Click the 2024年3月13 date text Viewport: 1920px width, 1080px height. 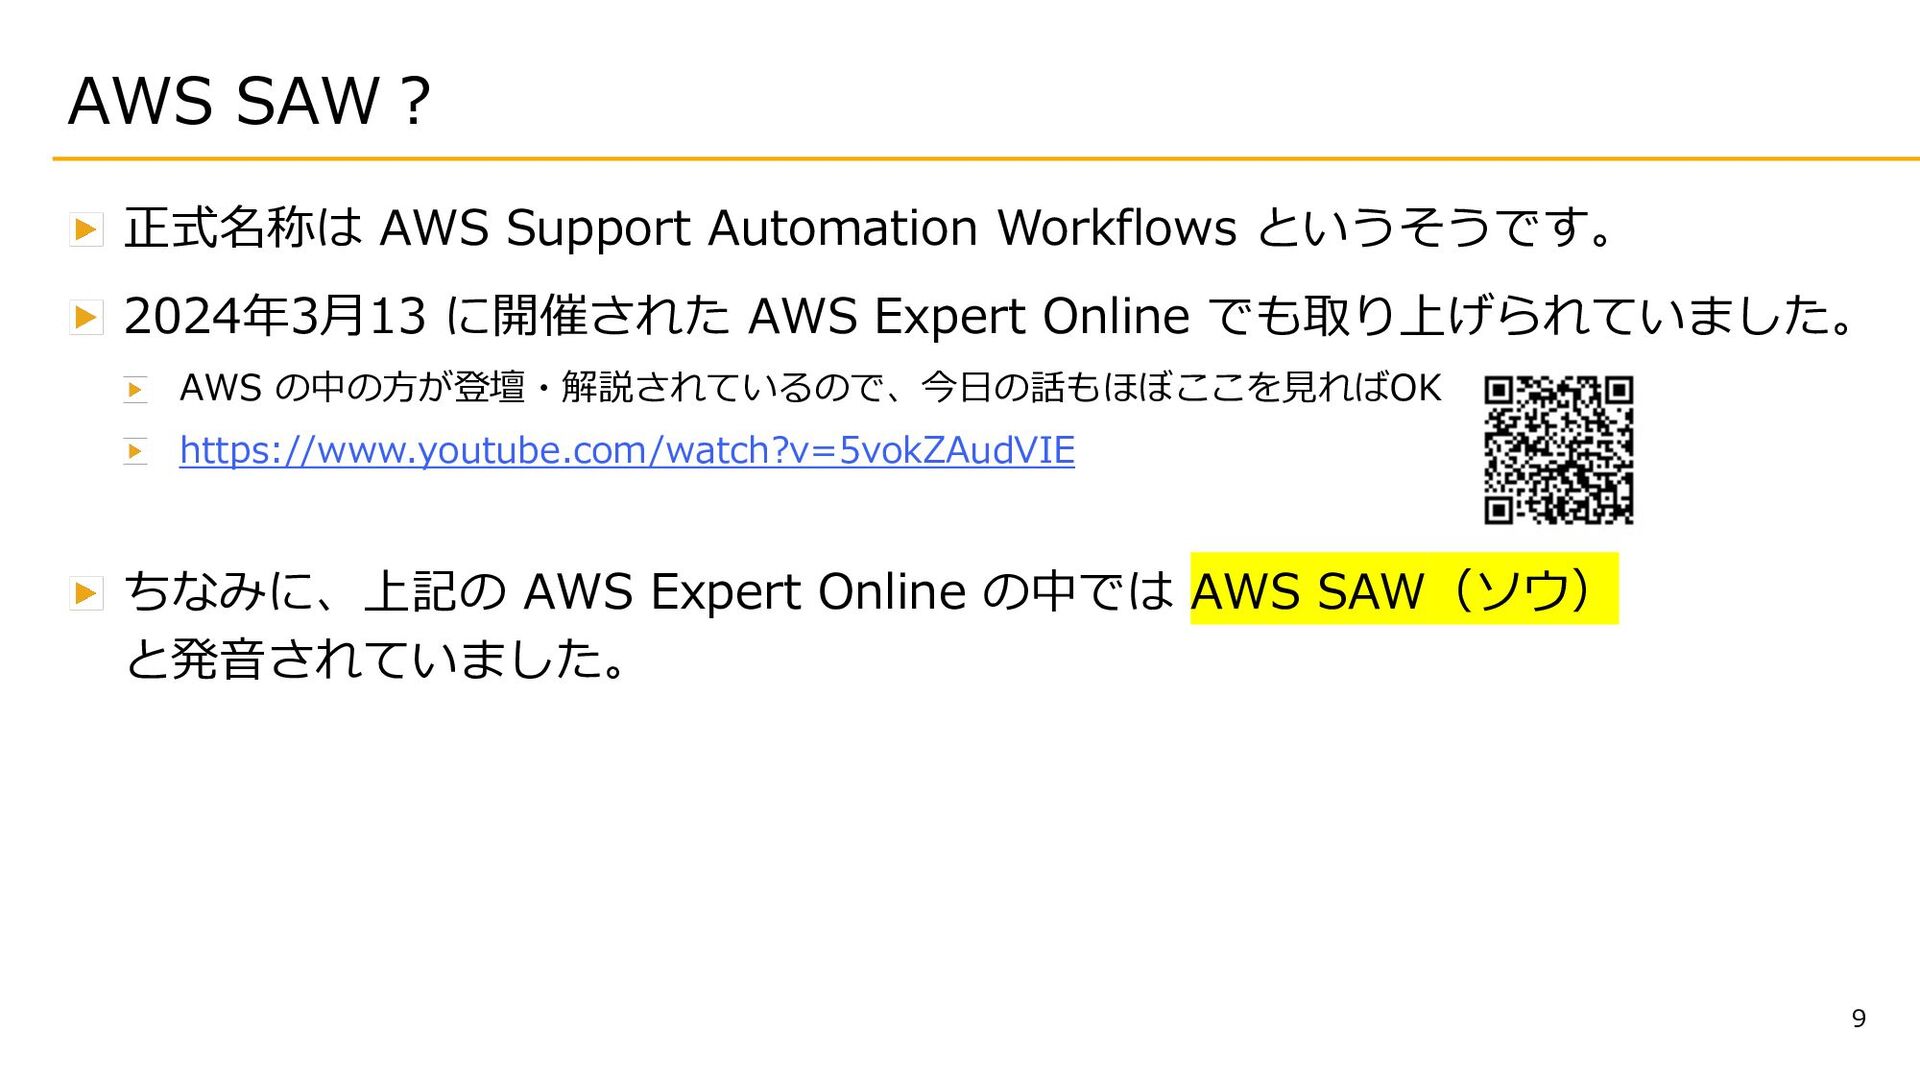click(x=275, y=316)
